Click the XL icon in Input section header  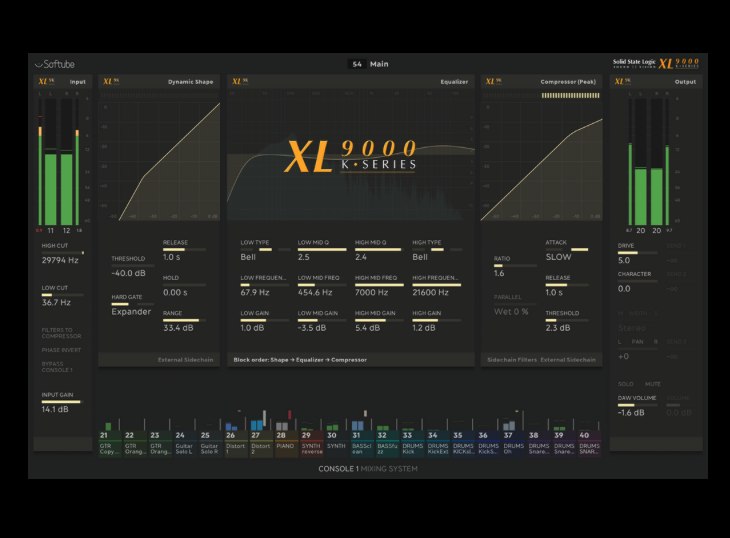tap(45, 82)
